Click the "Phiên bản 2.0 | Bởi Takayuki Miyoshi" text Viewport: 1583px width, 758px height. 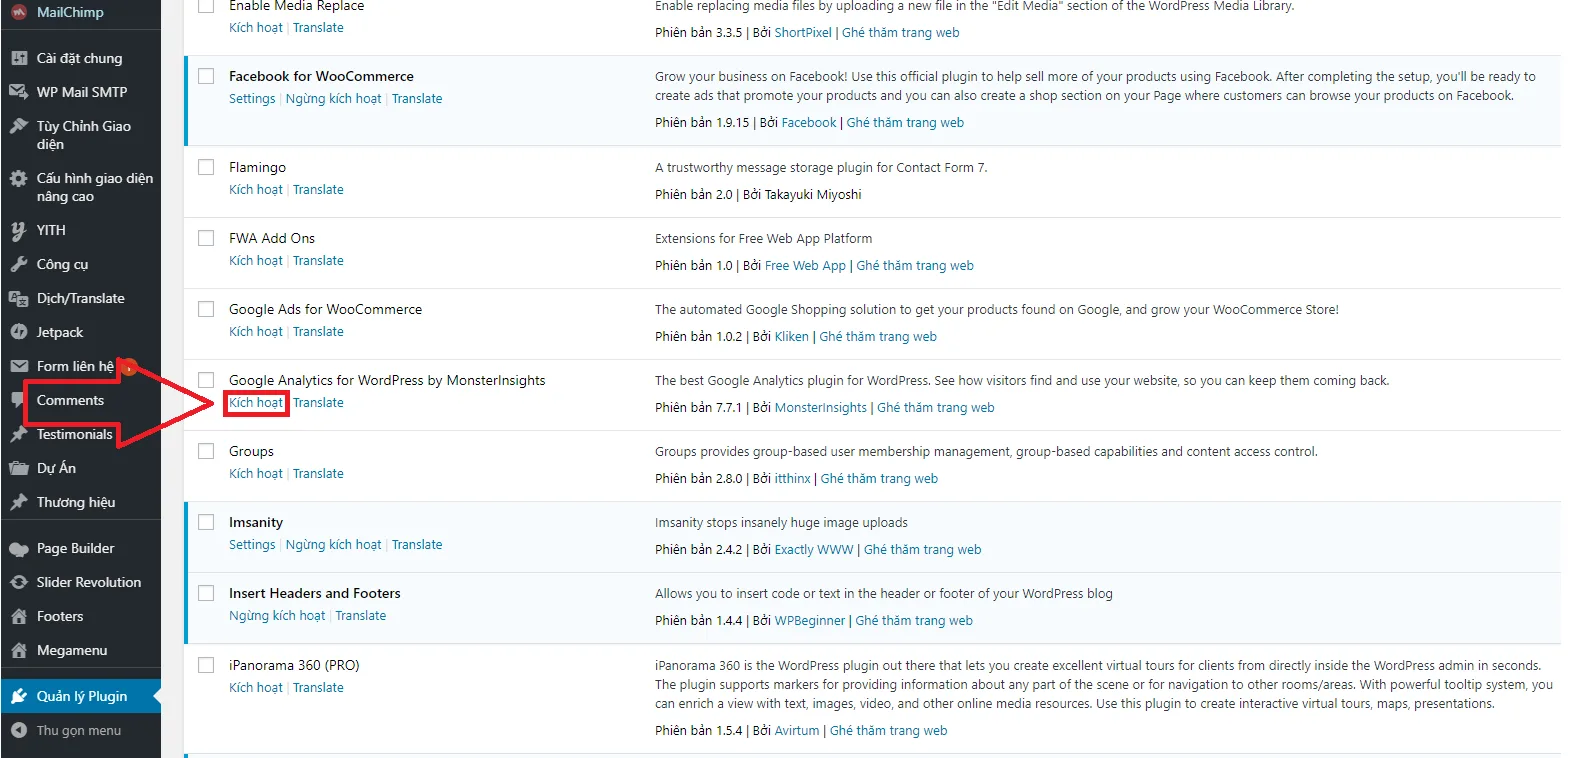tap(758, 195)
